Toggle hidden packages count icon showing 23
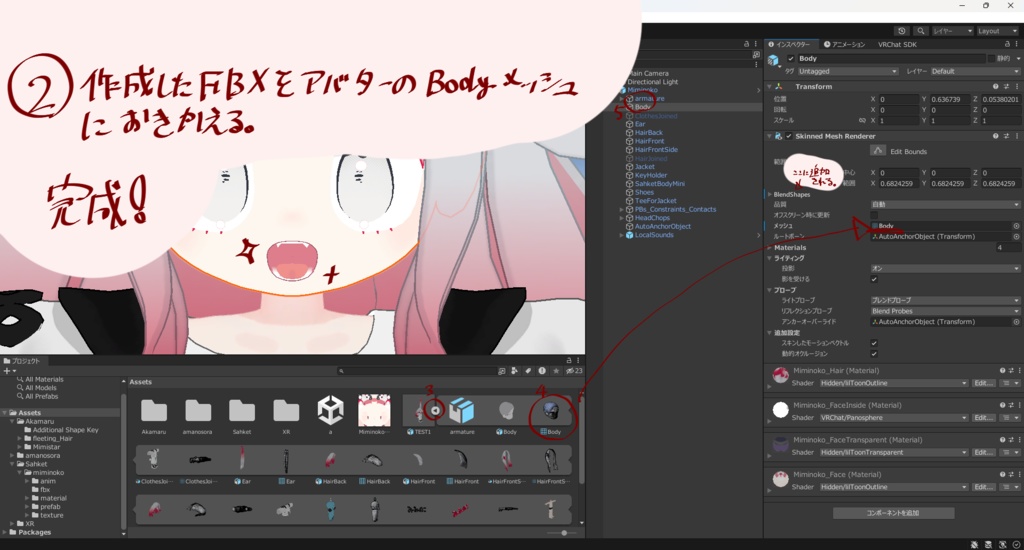Viewport: 1024px width, 550px height. (574, 371)
